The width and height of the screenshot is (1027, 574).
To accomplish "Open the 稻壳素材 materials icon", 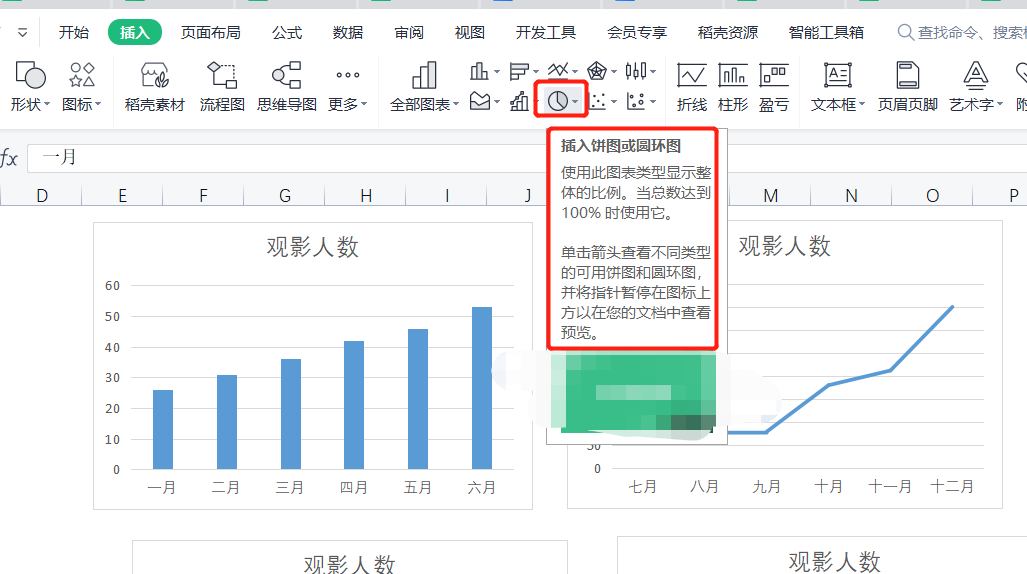I will point(155,75).
